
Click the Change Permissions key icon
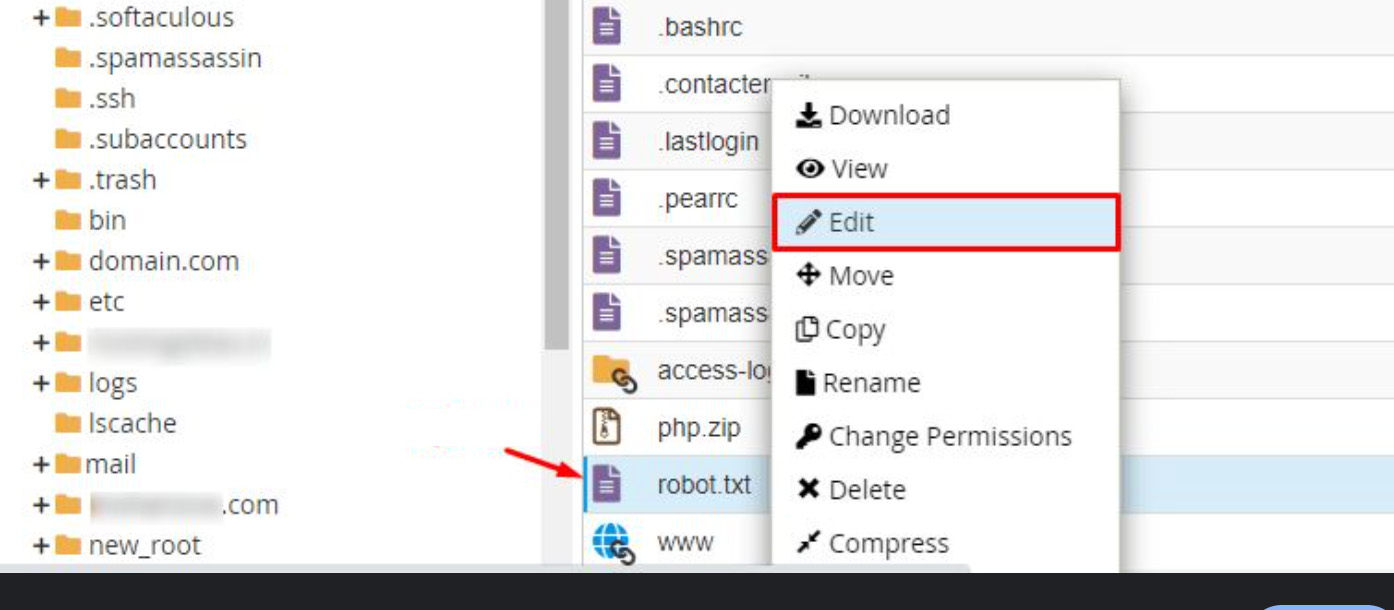click(x=807, y=435)
